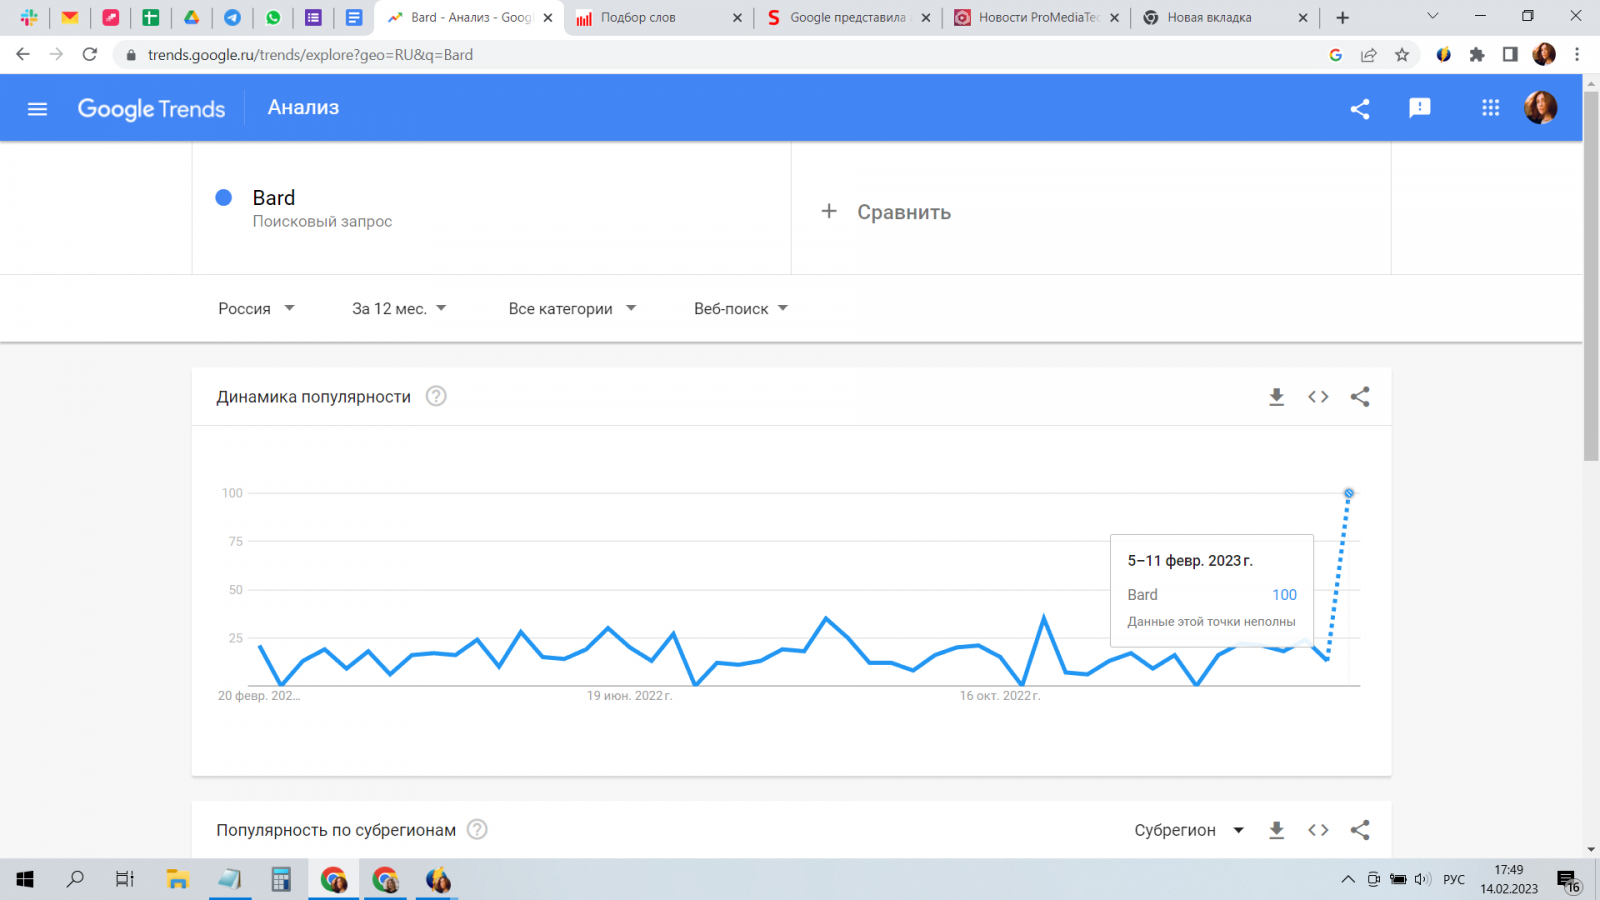Click the Google Trends logo
Screen dimensions: 1600x900
151,109
